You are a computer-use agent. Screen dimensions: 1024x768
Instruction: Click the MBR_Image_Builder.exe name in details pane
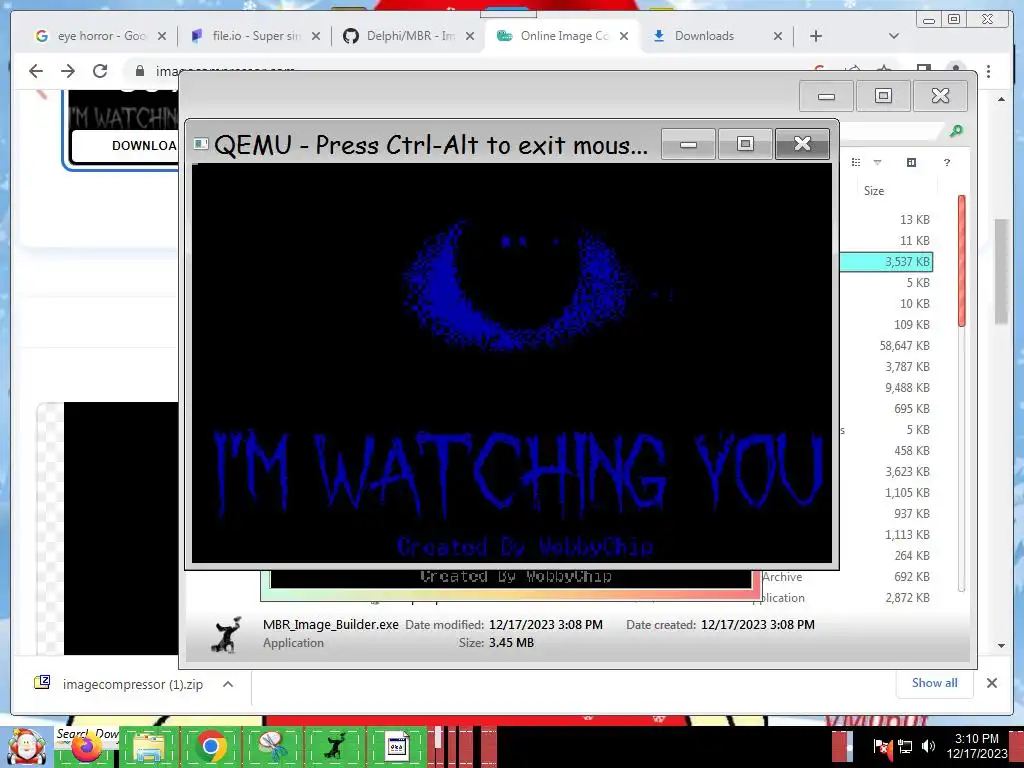tap(330, 624)
